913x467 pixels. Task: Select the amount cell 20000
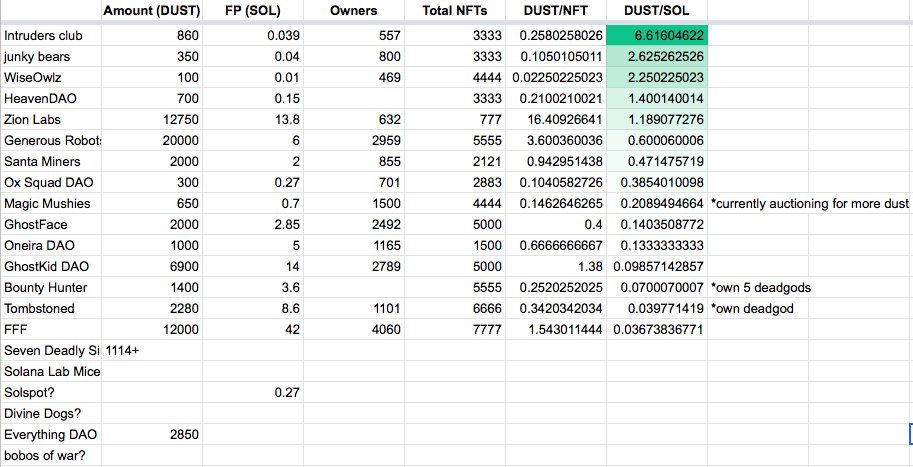coord(152,140)
